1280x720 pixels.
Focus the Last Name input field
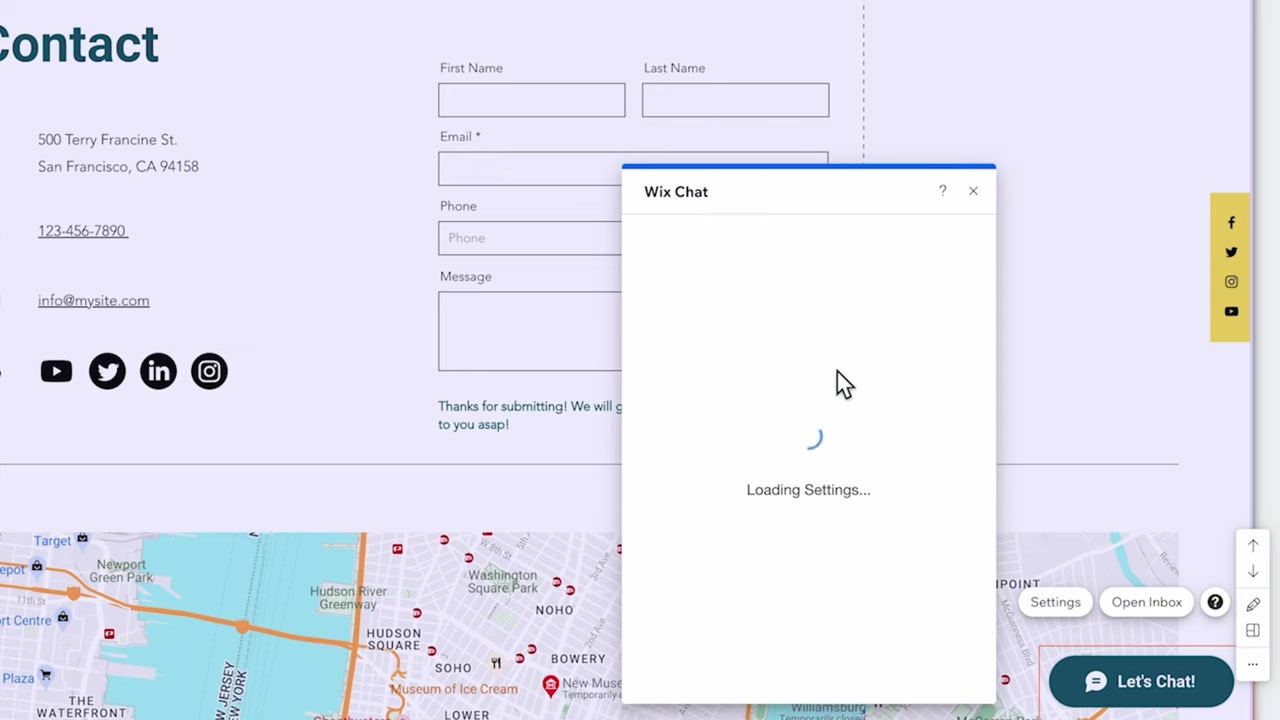[735, 100]
